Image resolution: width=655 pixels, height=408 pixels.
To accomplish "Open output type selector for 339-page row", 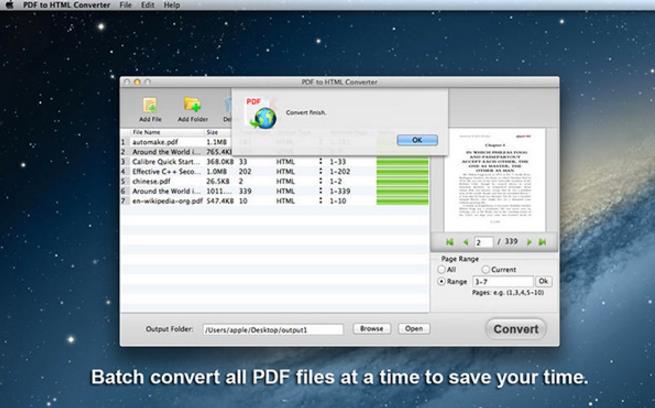I will (320, 191).
